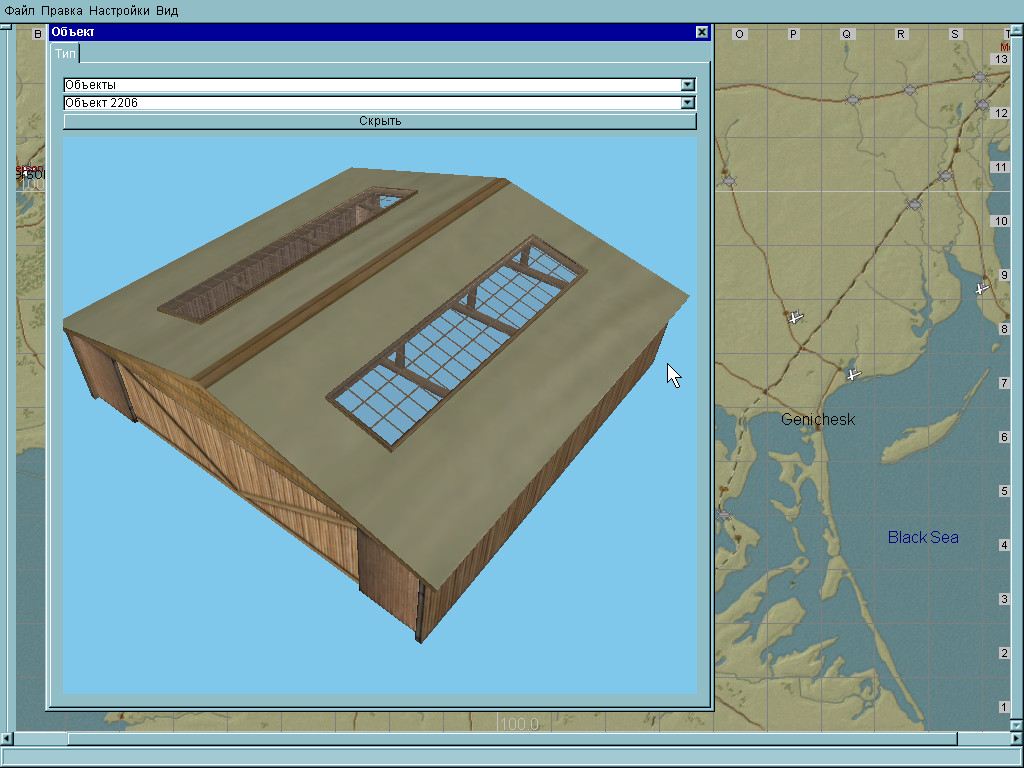This screenshot has width=1024, height=768.
Task: Click the Объект window title bar
Action: (372, 32)
